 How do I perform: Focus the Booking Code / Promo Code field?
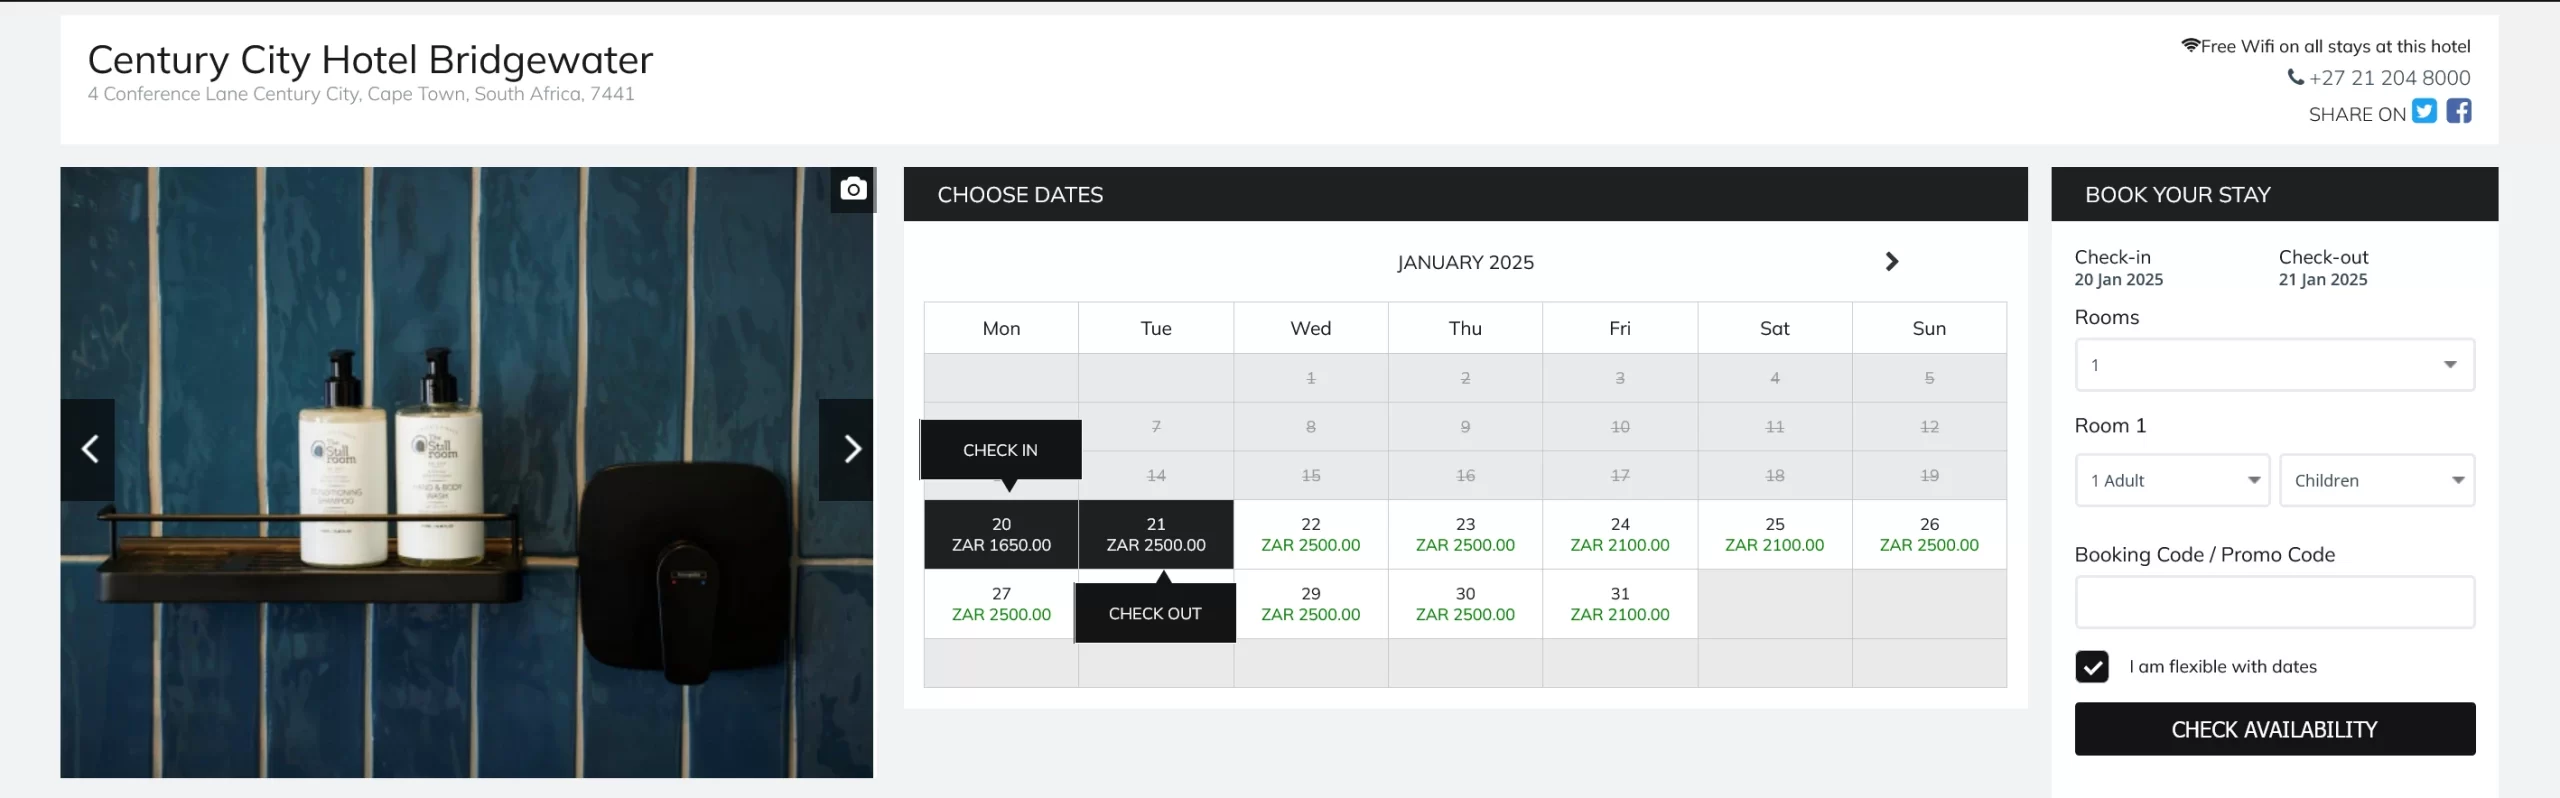pyautogui.click(x=2275, y=602)
